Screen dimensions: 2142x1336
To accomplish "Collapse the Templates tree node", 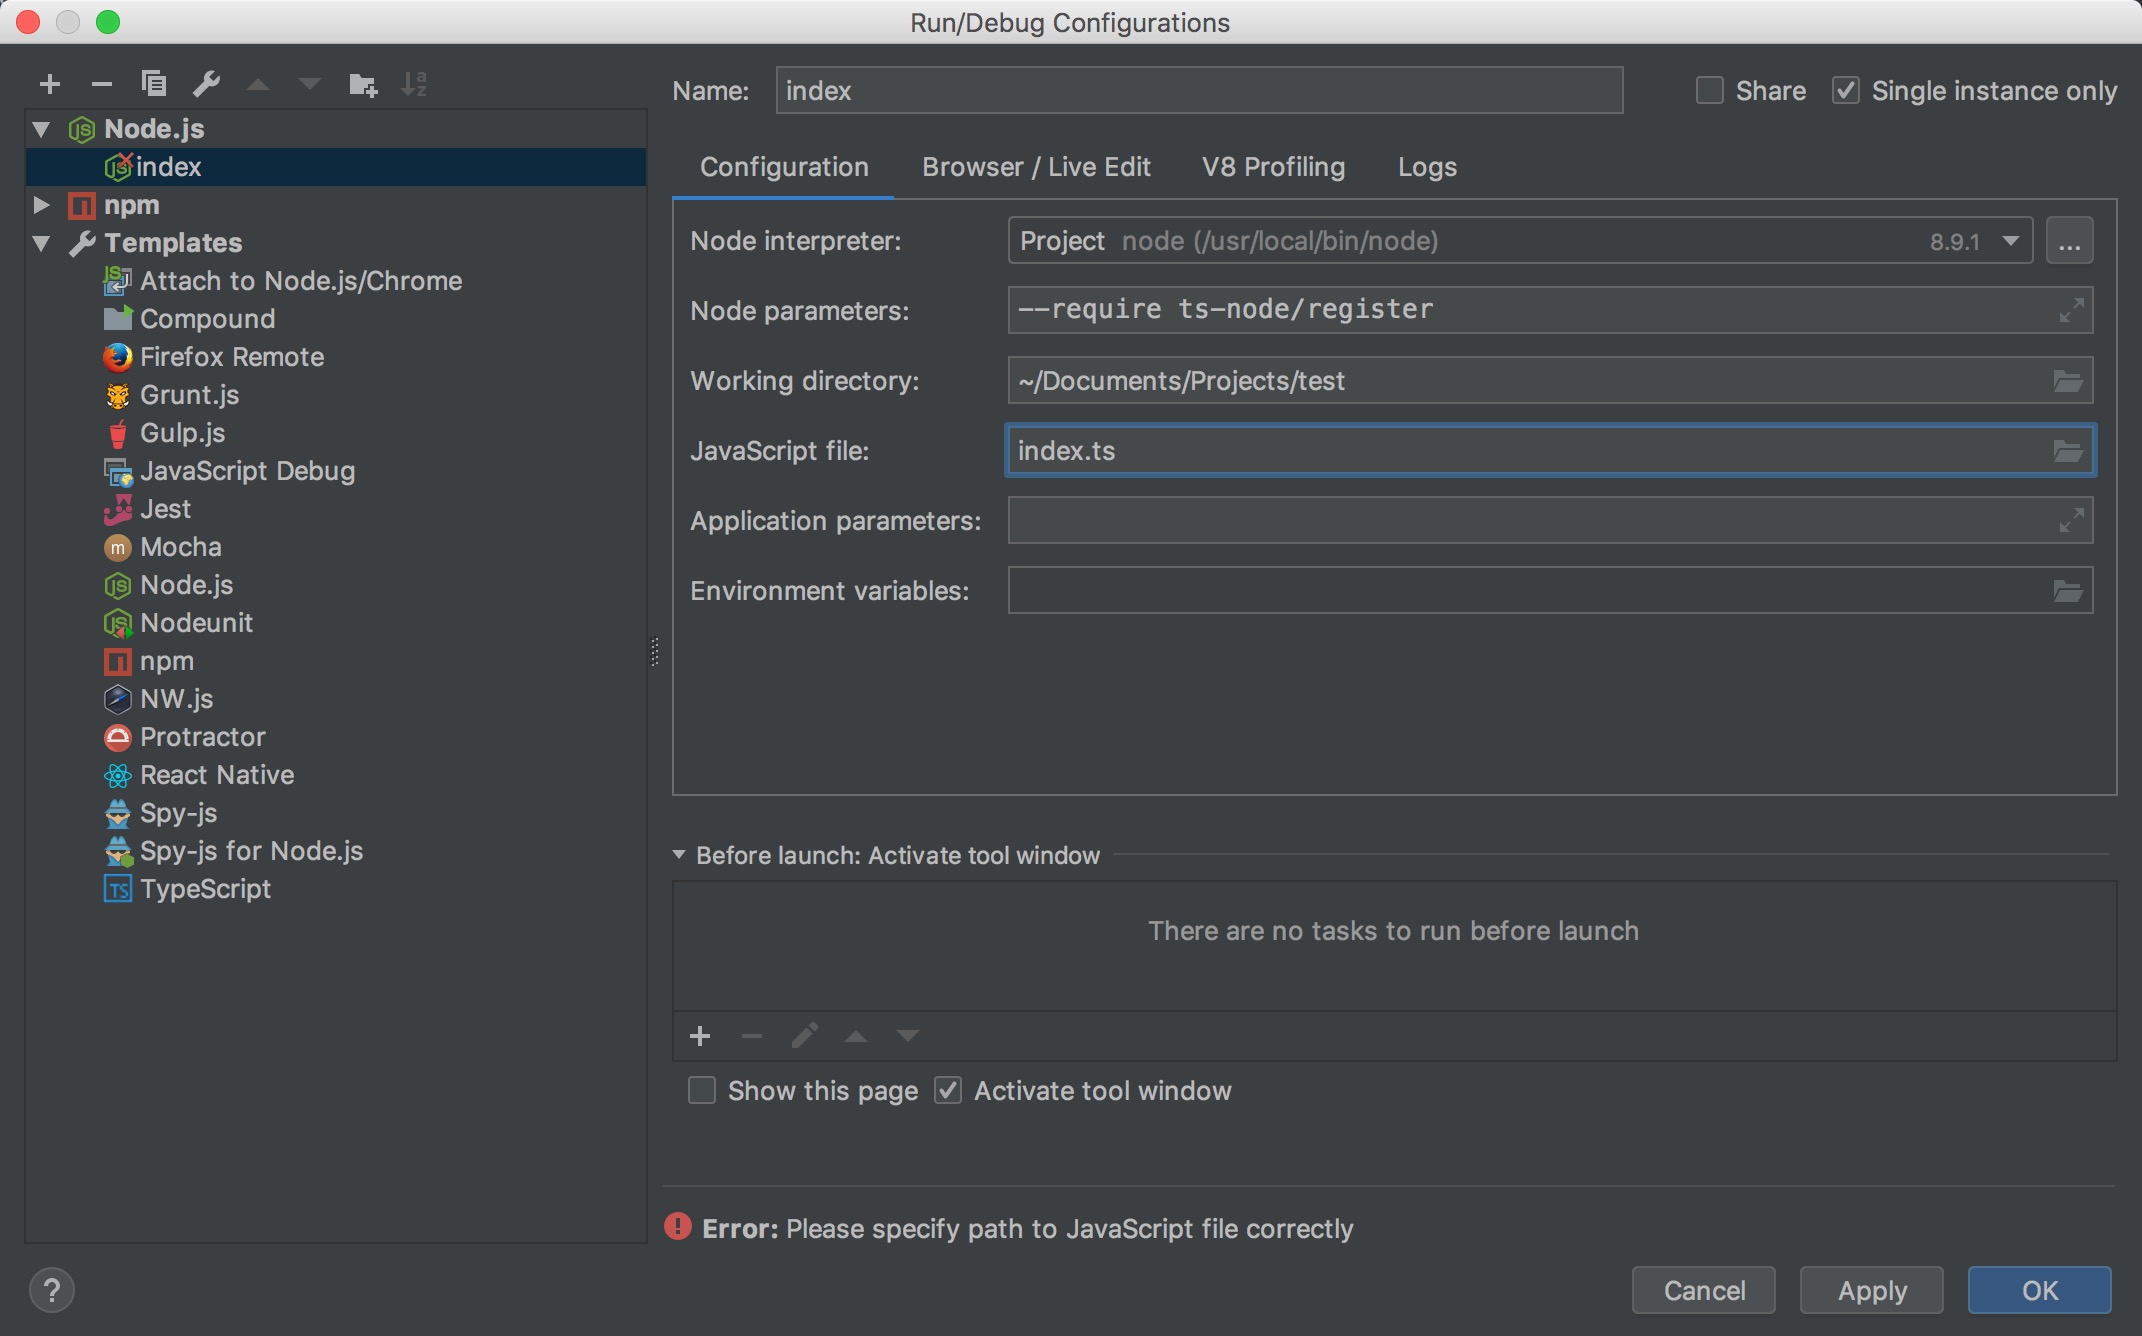I will (x=41, y=243).
